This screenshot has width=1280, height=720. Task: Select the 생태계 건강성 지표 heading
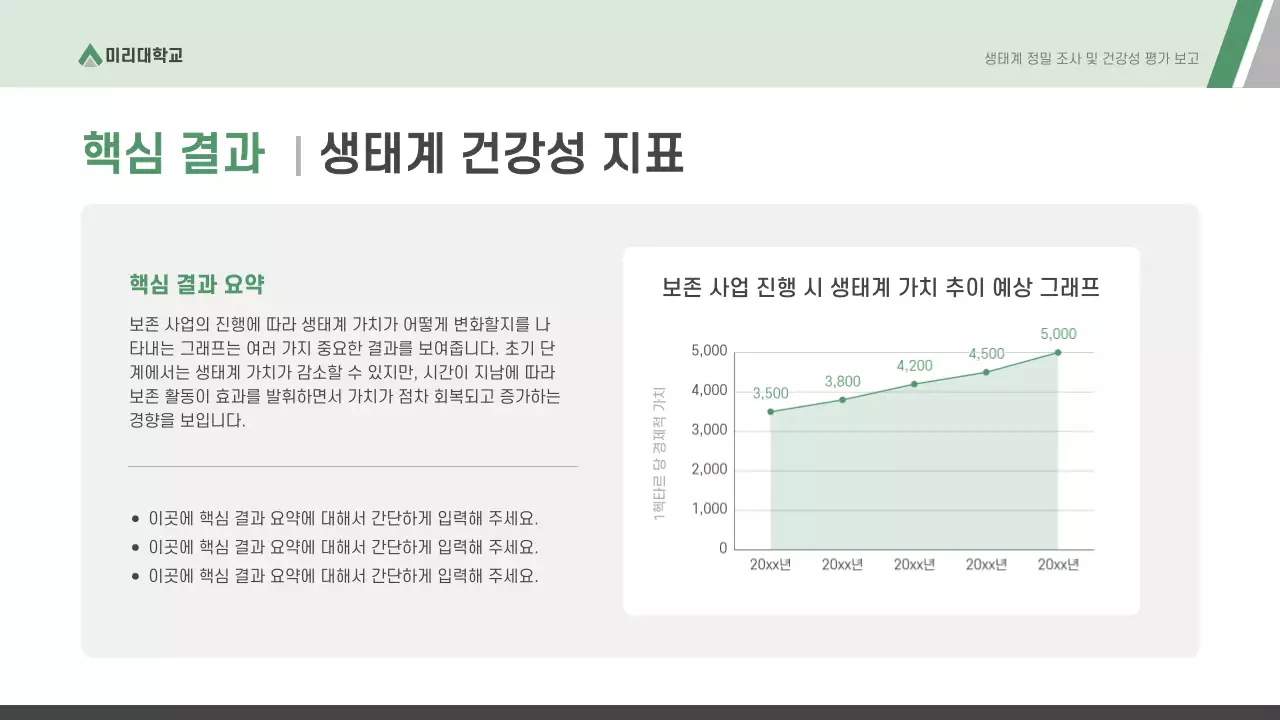click(x=497, y=151)
